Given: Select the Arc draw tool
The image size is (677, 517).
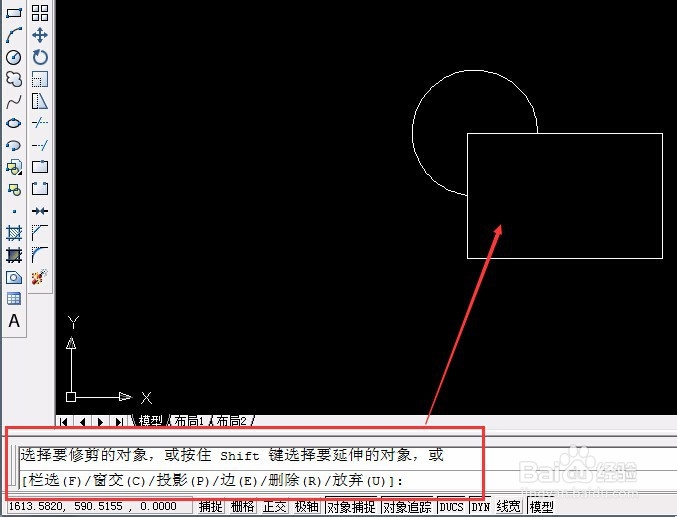Looking at the screenshot, I should [x=14, y=35].
